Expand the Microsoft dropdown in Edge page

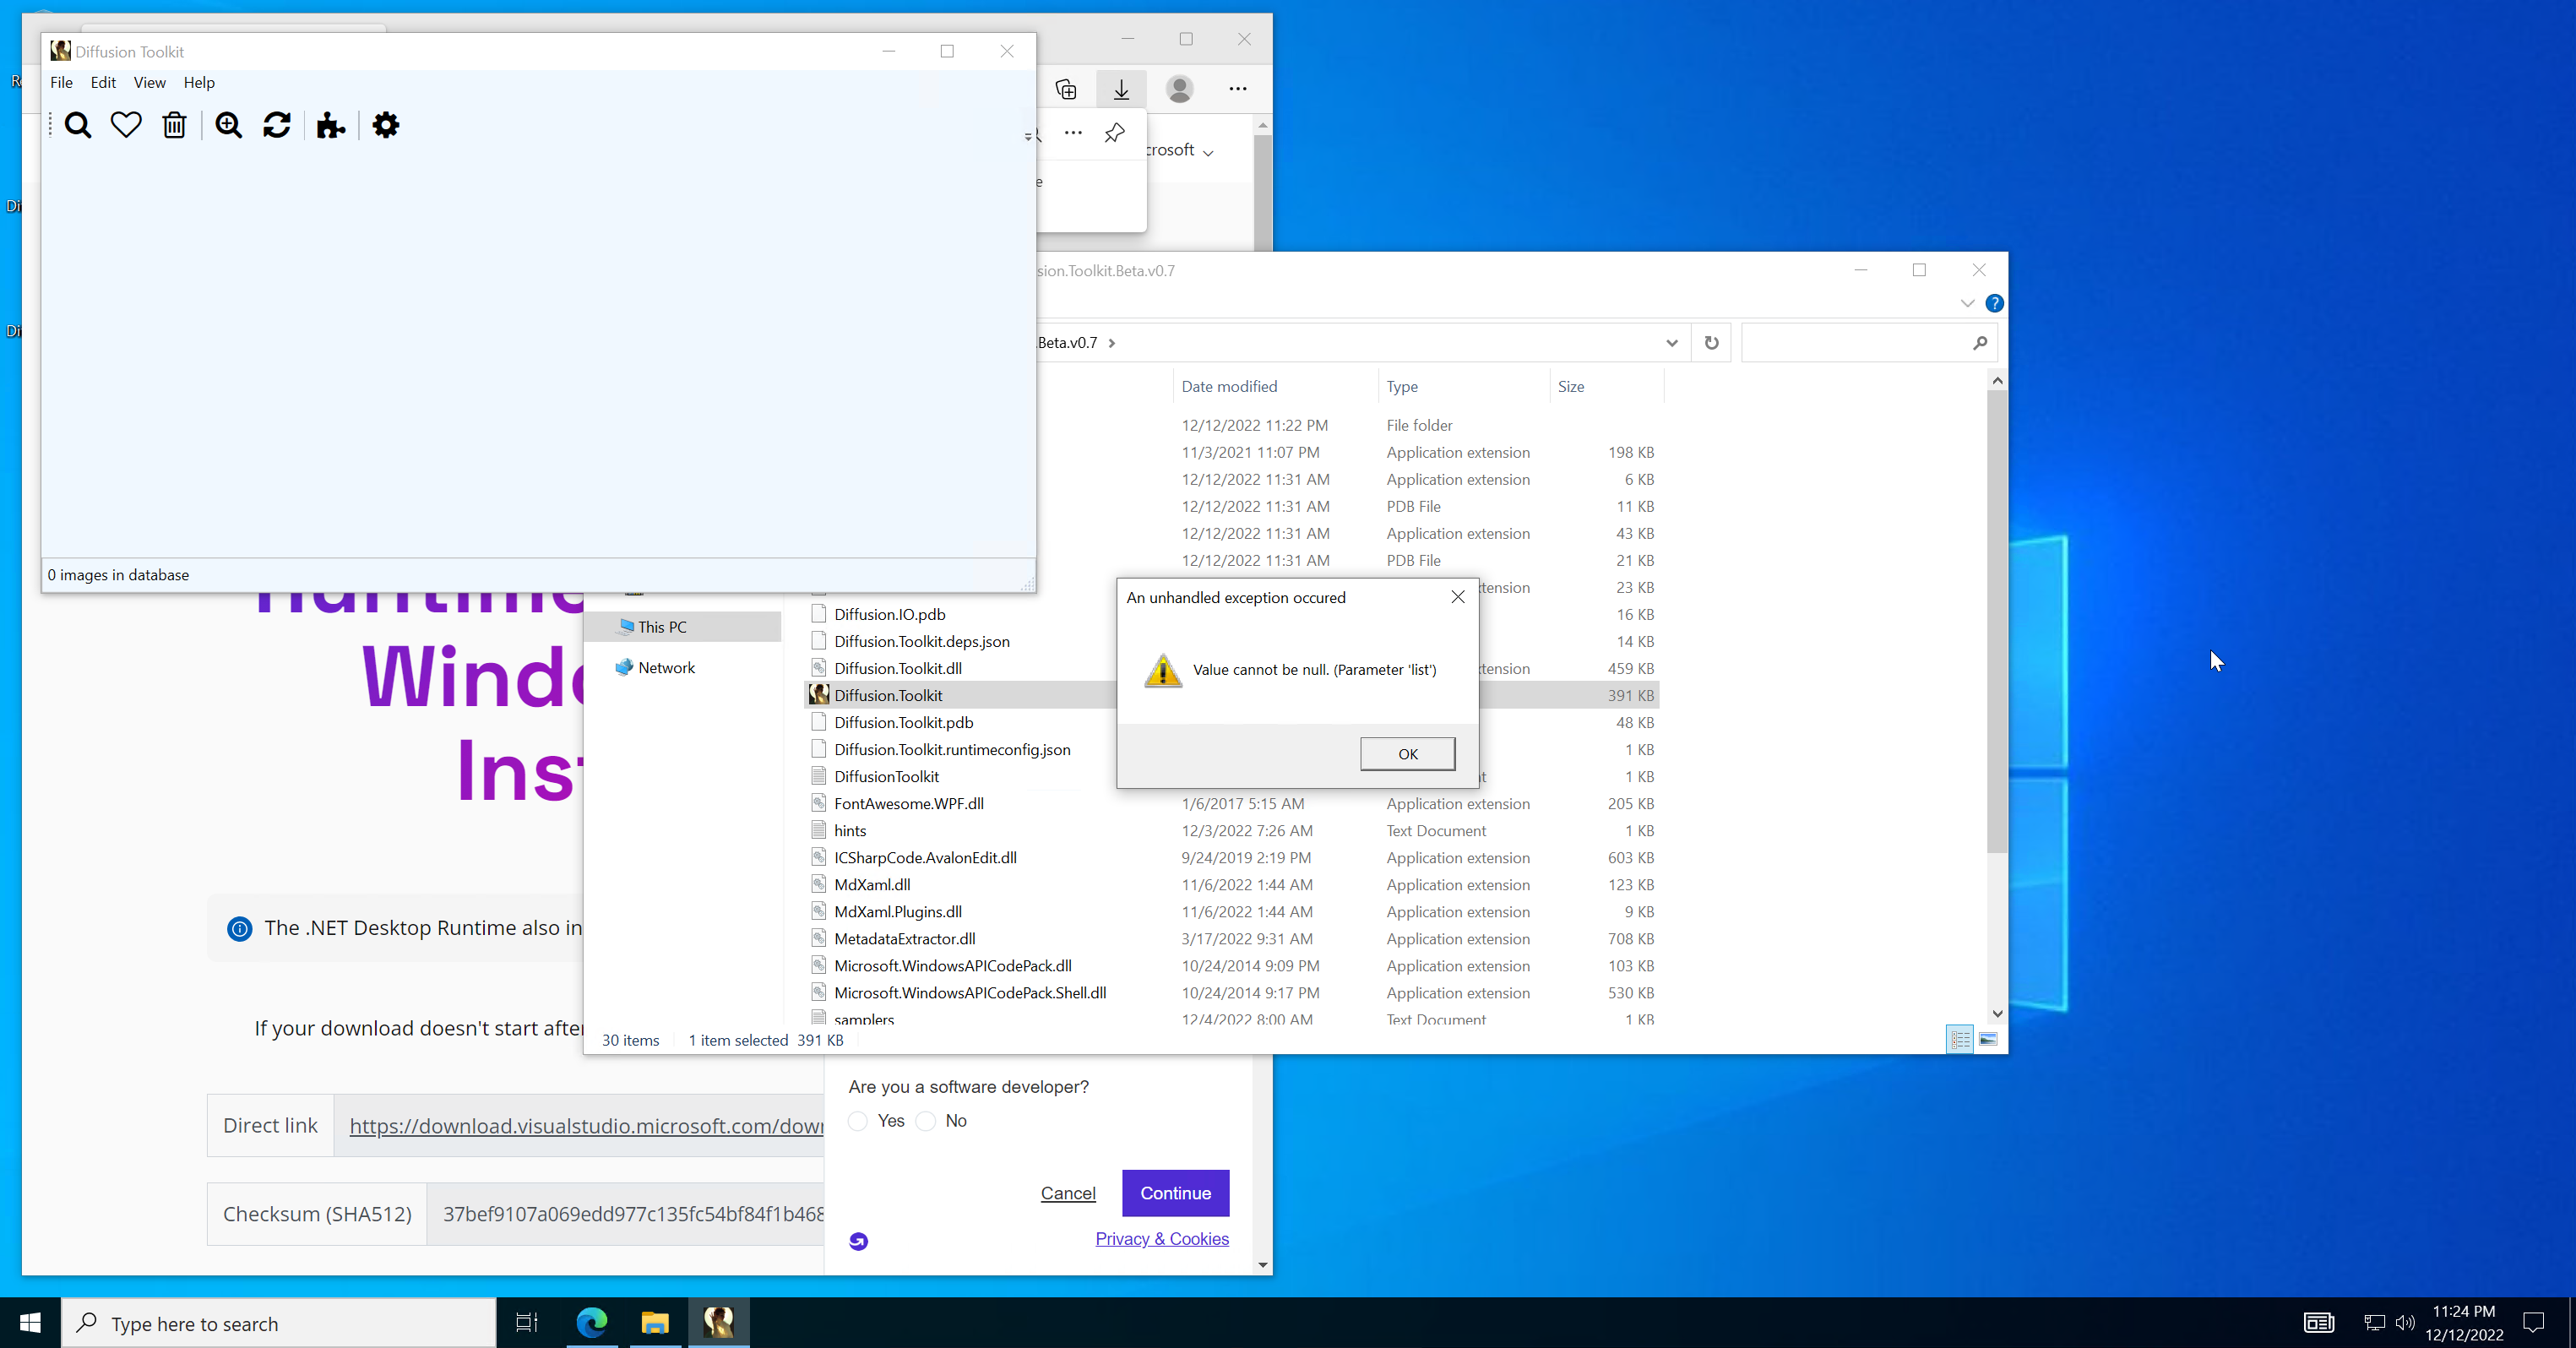(1208, 152)
